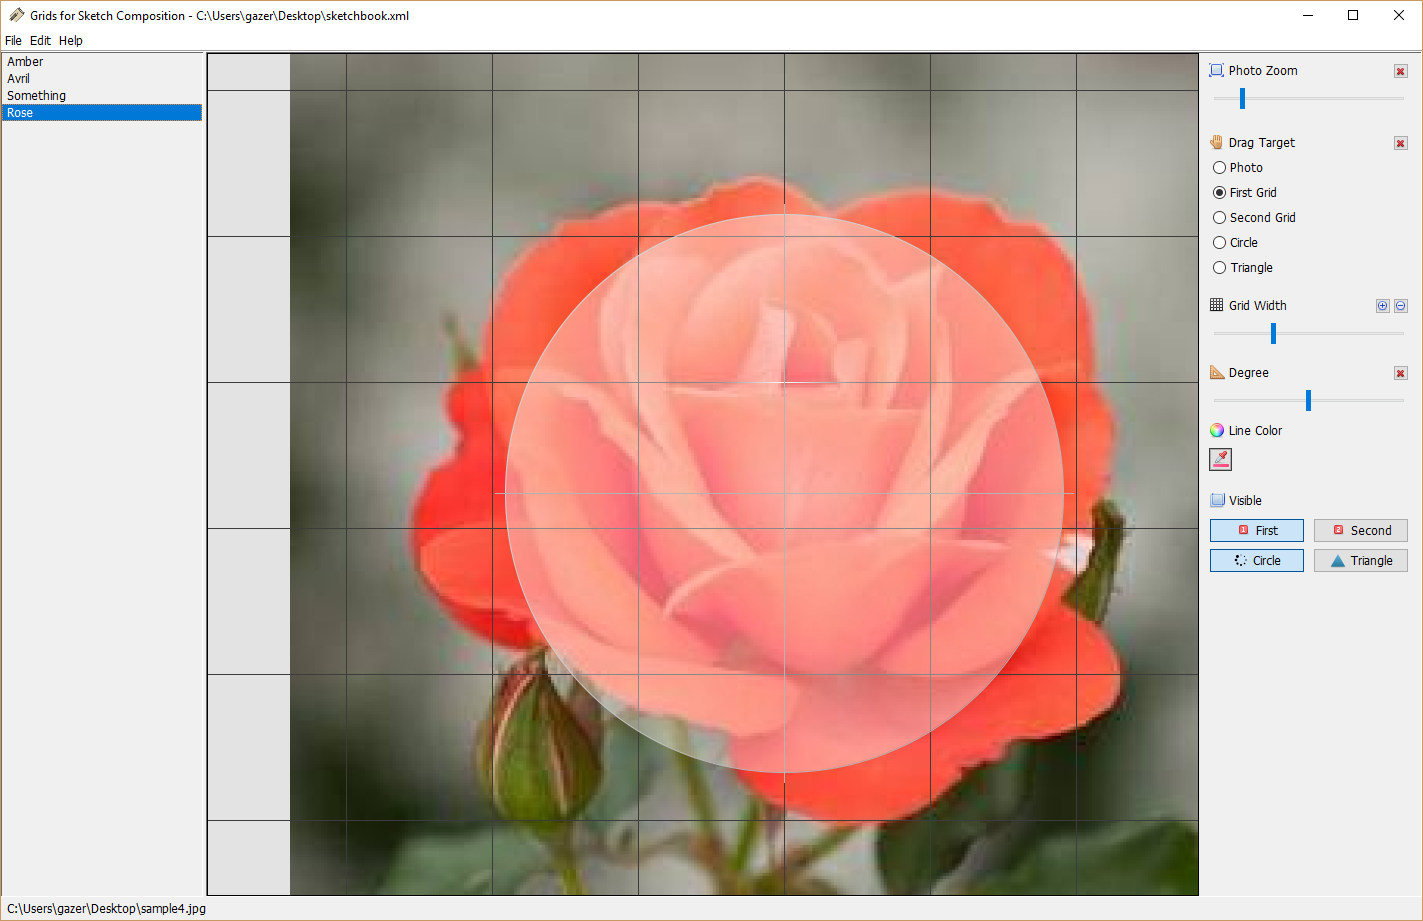Viewport: 1423px width, 921px height.
Task: Decrease grid width with the minus icon
Action: click(1401, 306)
